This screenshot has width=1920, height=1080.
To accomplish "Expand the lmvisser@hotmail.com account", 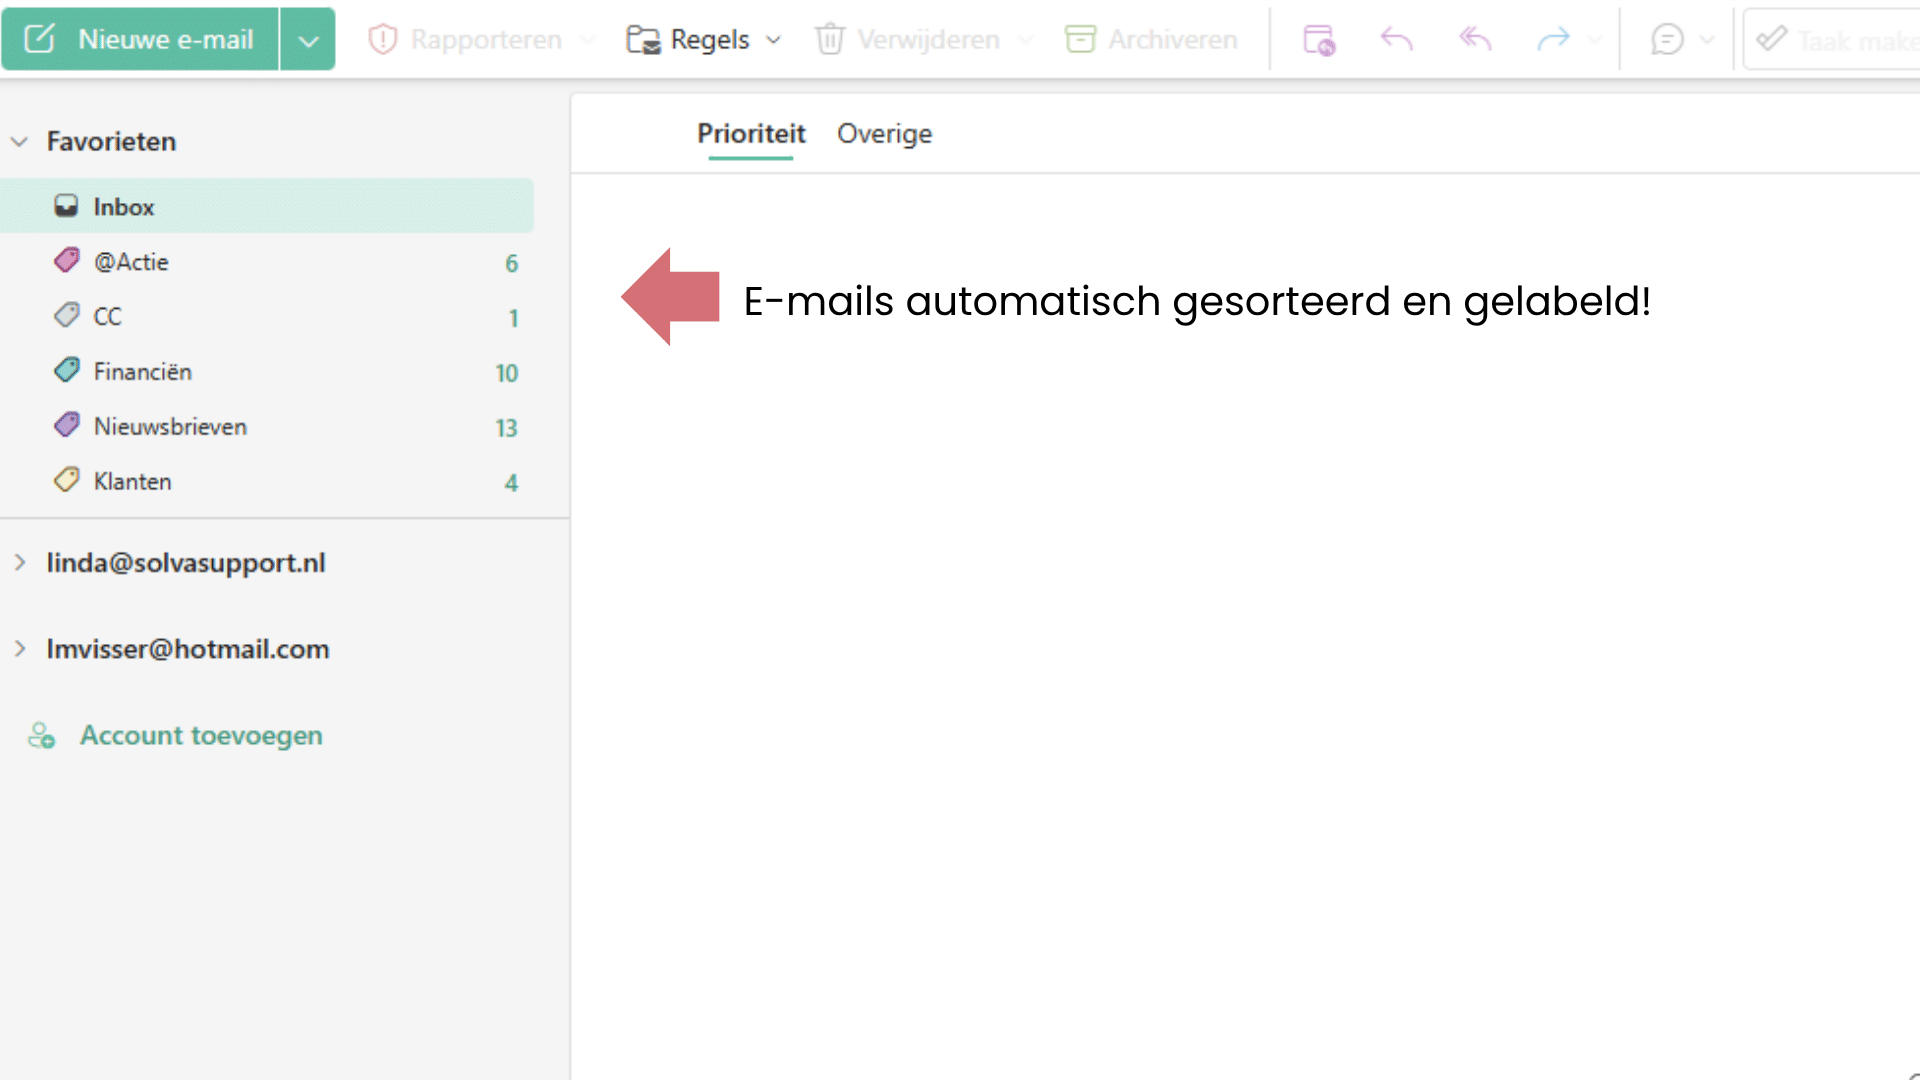I will (21, 648).
